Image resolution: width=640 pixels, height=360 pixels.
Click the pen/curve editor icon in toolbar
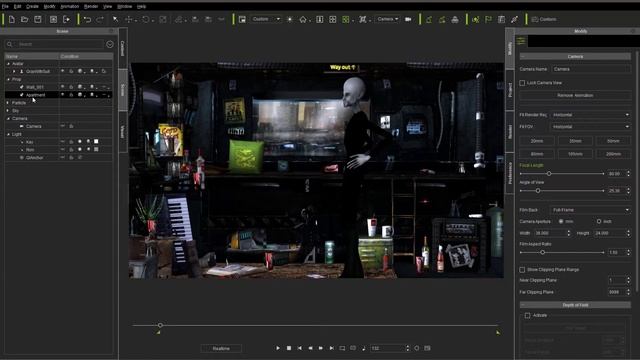coord(514,19)
